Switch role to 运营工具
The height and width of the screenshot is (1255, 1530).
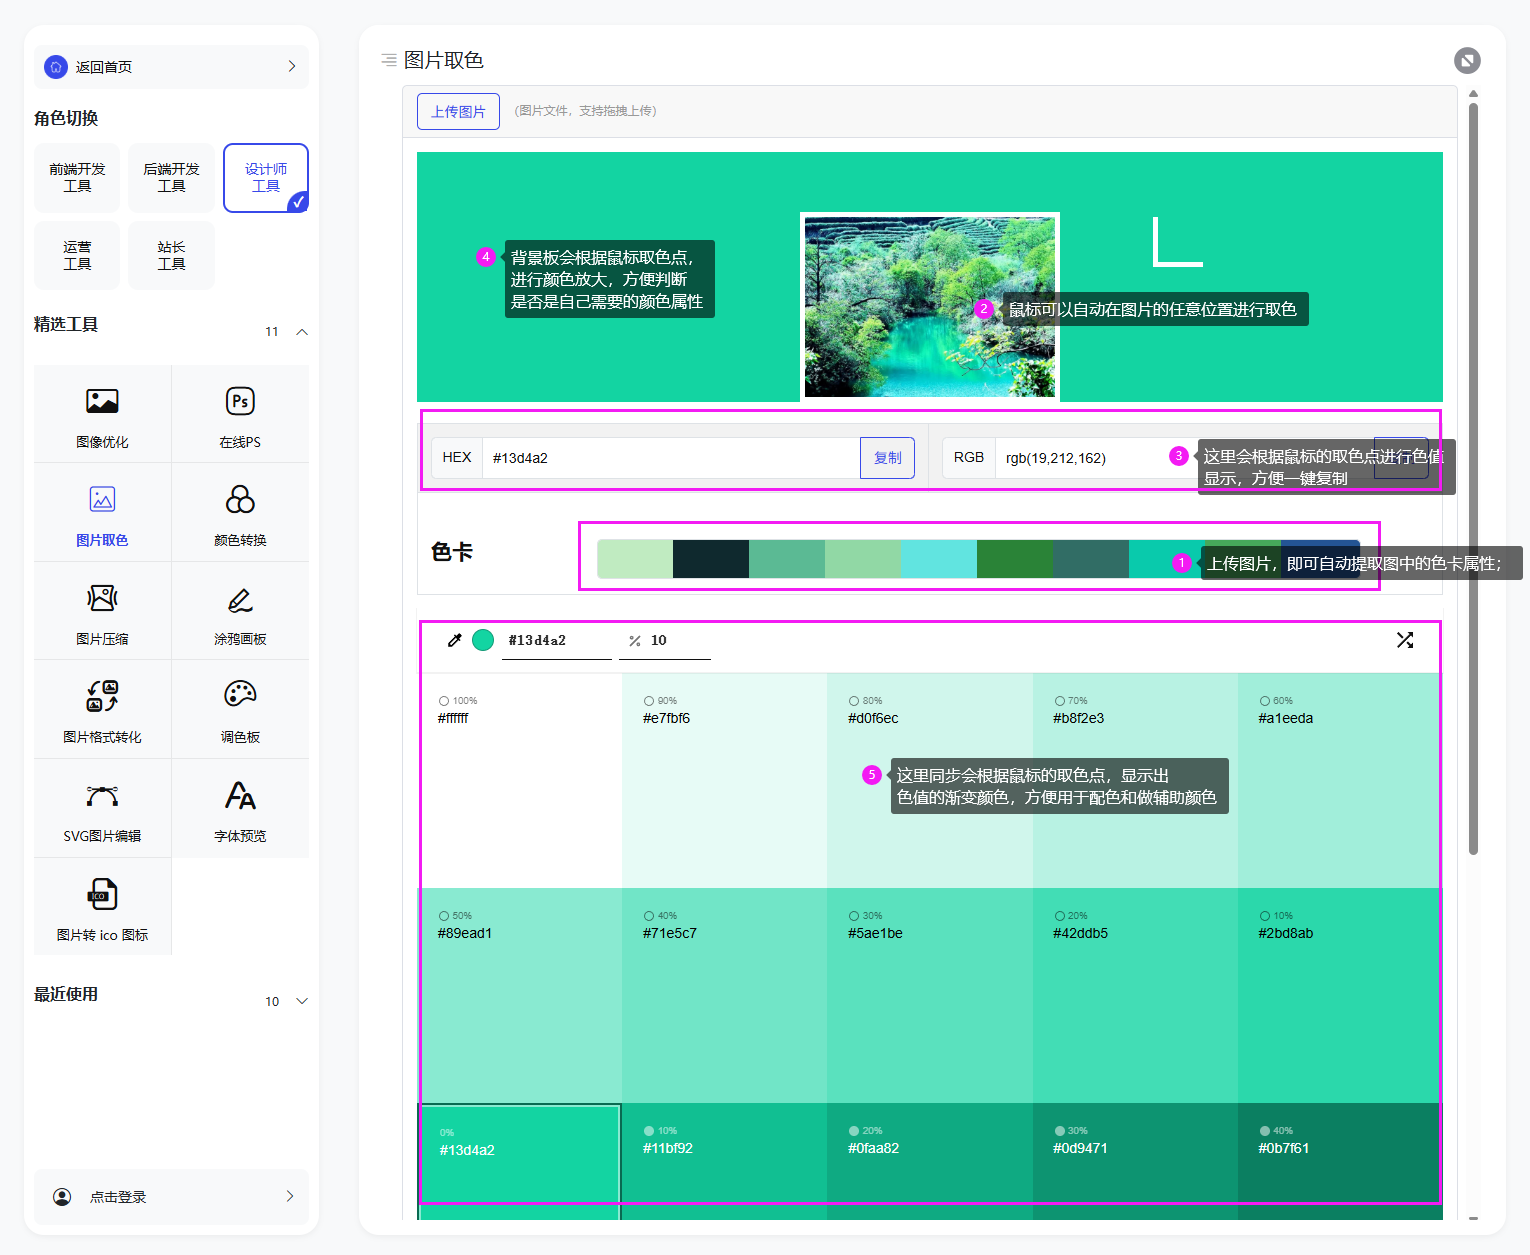77,256
